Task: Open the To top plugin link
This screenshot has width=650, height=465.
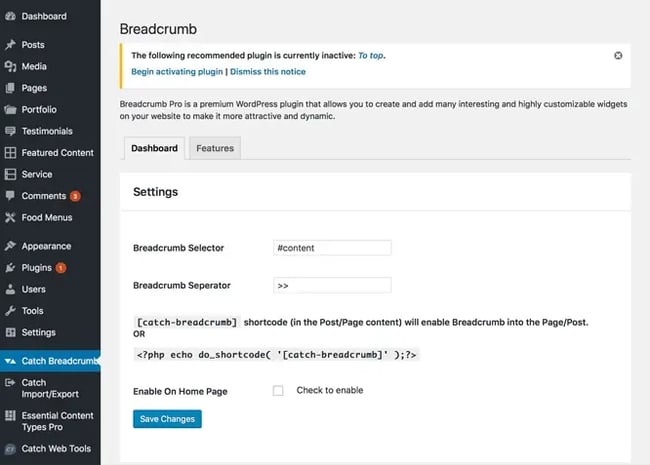Action: click(371, 56)
